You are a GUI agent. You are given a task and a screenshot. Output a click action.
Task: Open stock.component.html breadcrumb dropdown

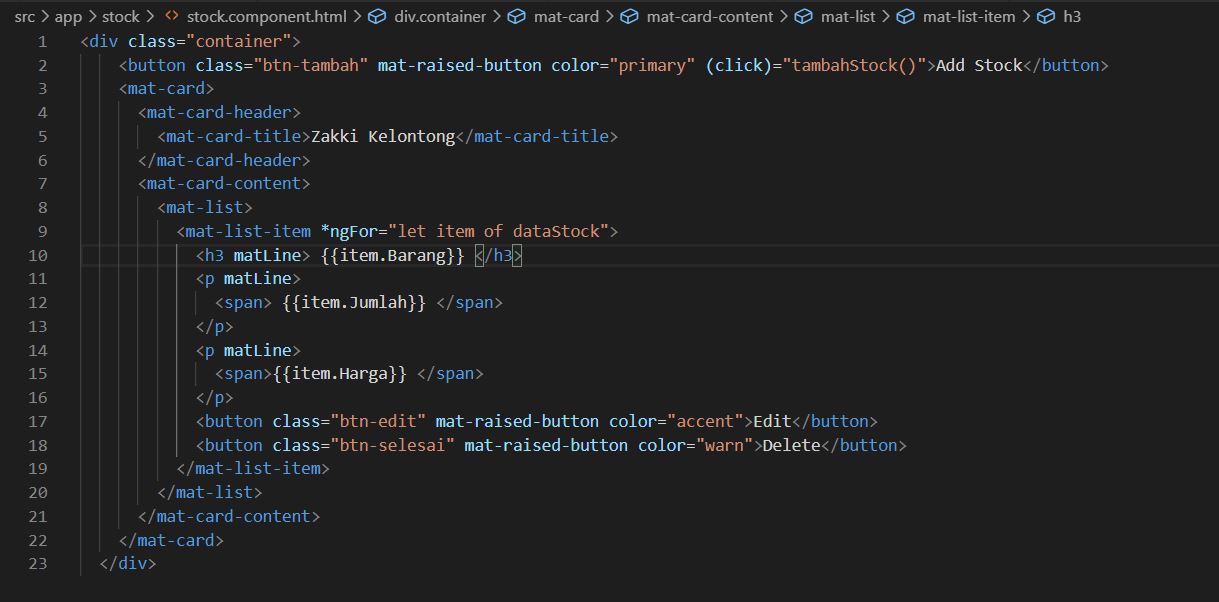(266, 16)
